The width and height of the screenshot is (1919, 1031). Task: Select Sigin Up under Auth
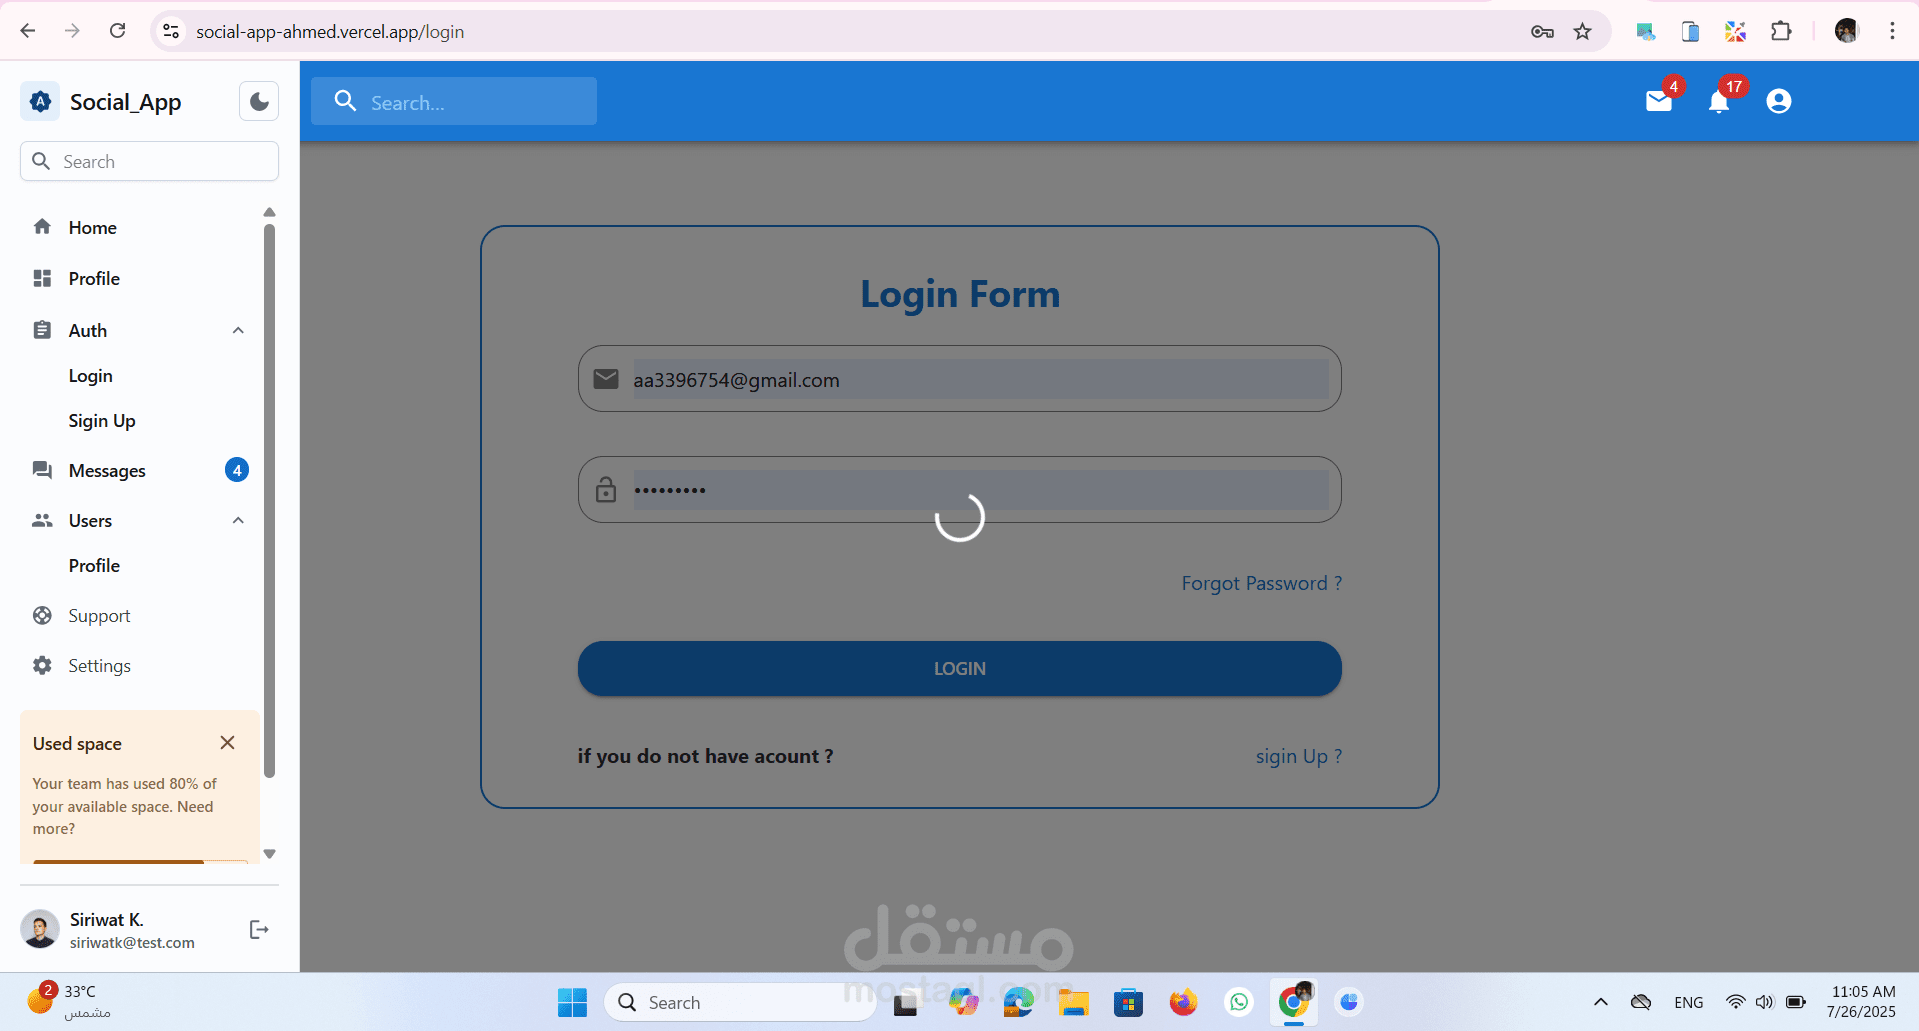(x=102, y=421)
